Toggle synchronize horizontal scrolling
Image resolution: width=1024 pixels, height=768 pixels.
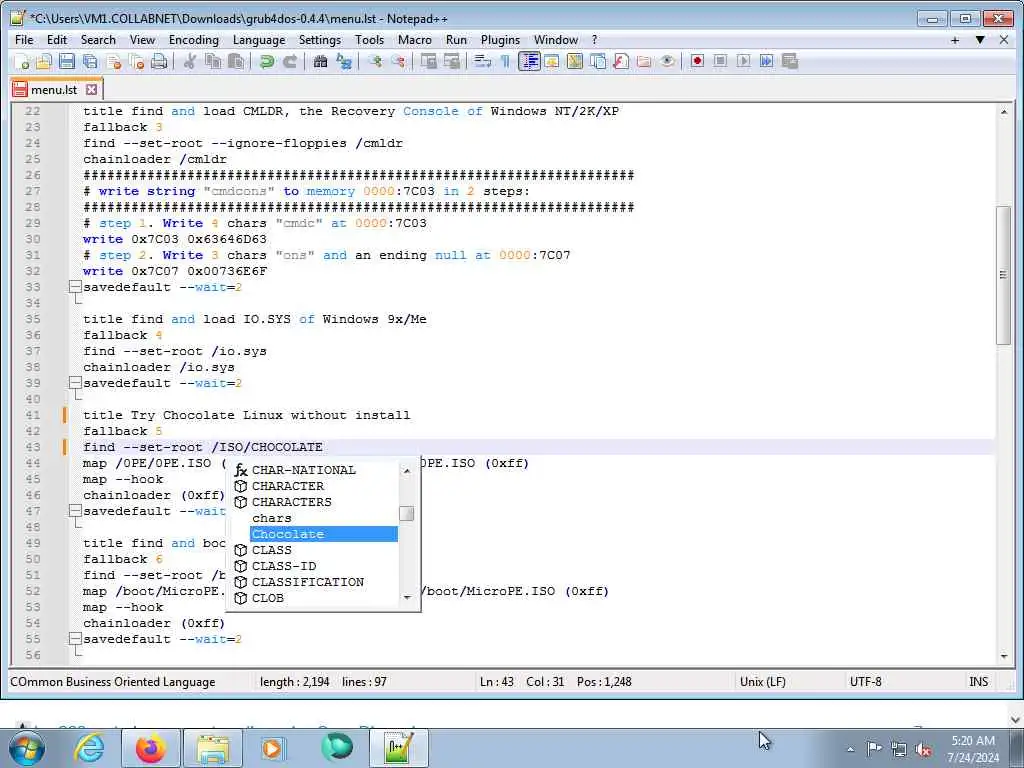452,61
